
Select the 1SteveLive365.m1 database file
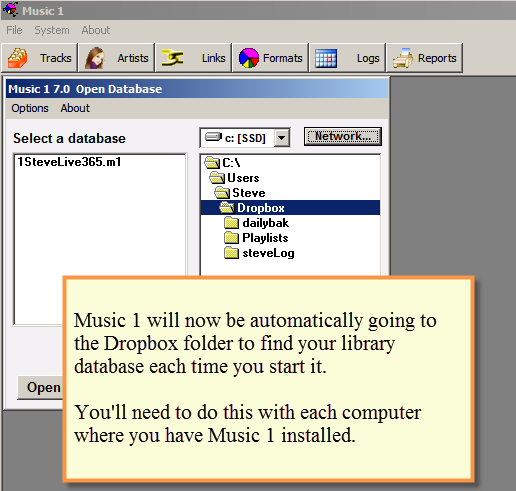69,162
